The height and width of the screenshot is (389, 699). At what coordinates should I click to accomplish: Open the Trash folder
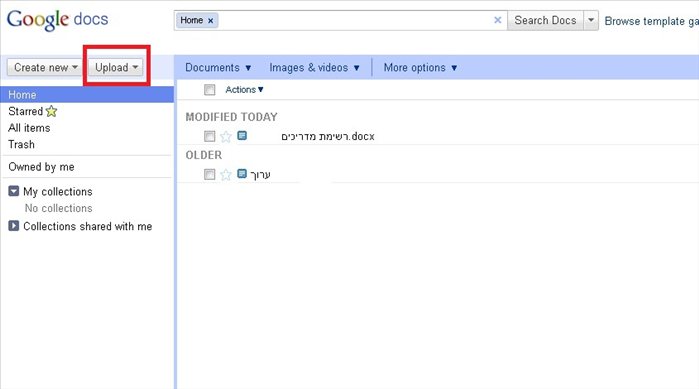[x=21, y=144]
